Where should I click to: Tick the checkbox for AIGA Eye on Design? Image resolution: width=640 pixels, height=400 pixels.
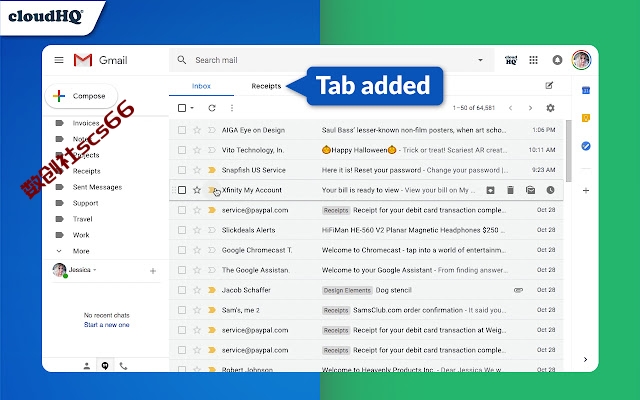(182, 130)
